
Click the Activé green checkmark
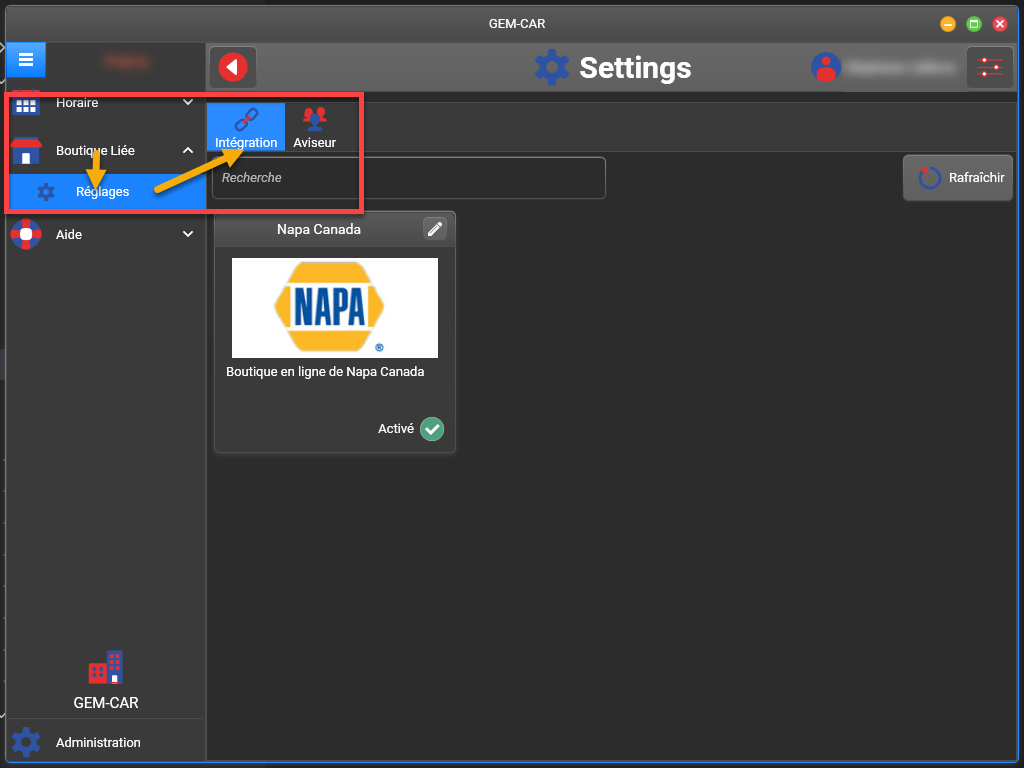click(x=432, y=429)
